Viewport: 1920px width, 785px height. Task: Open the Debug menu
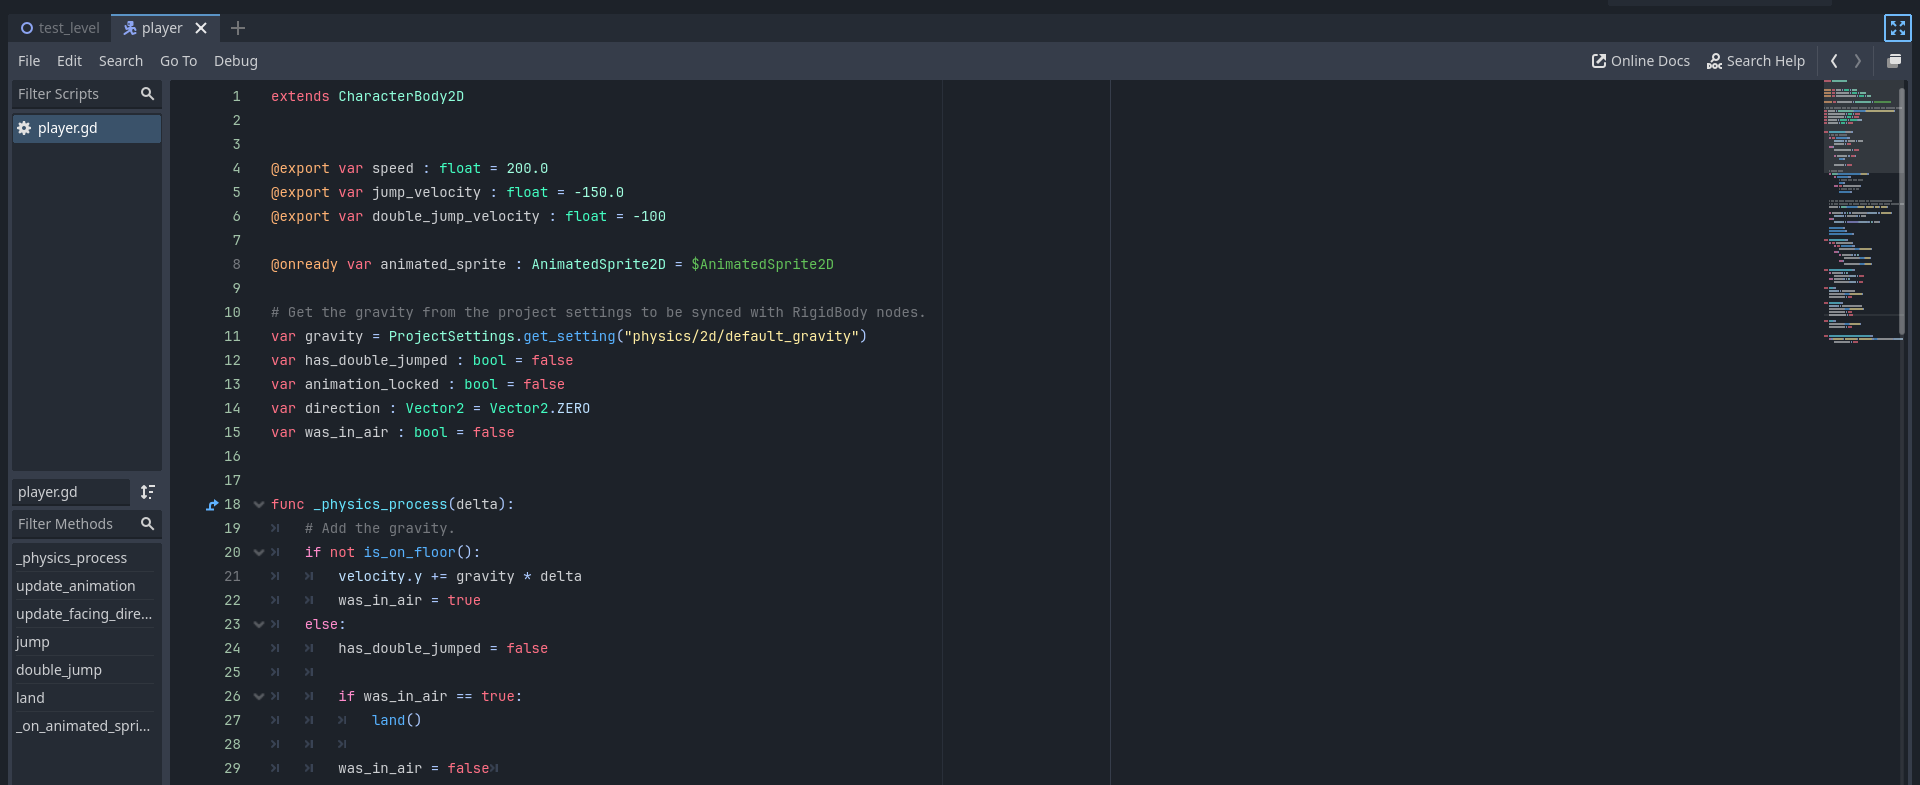click(x=236, y=61)
